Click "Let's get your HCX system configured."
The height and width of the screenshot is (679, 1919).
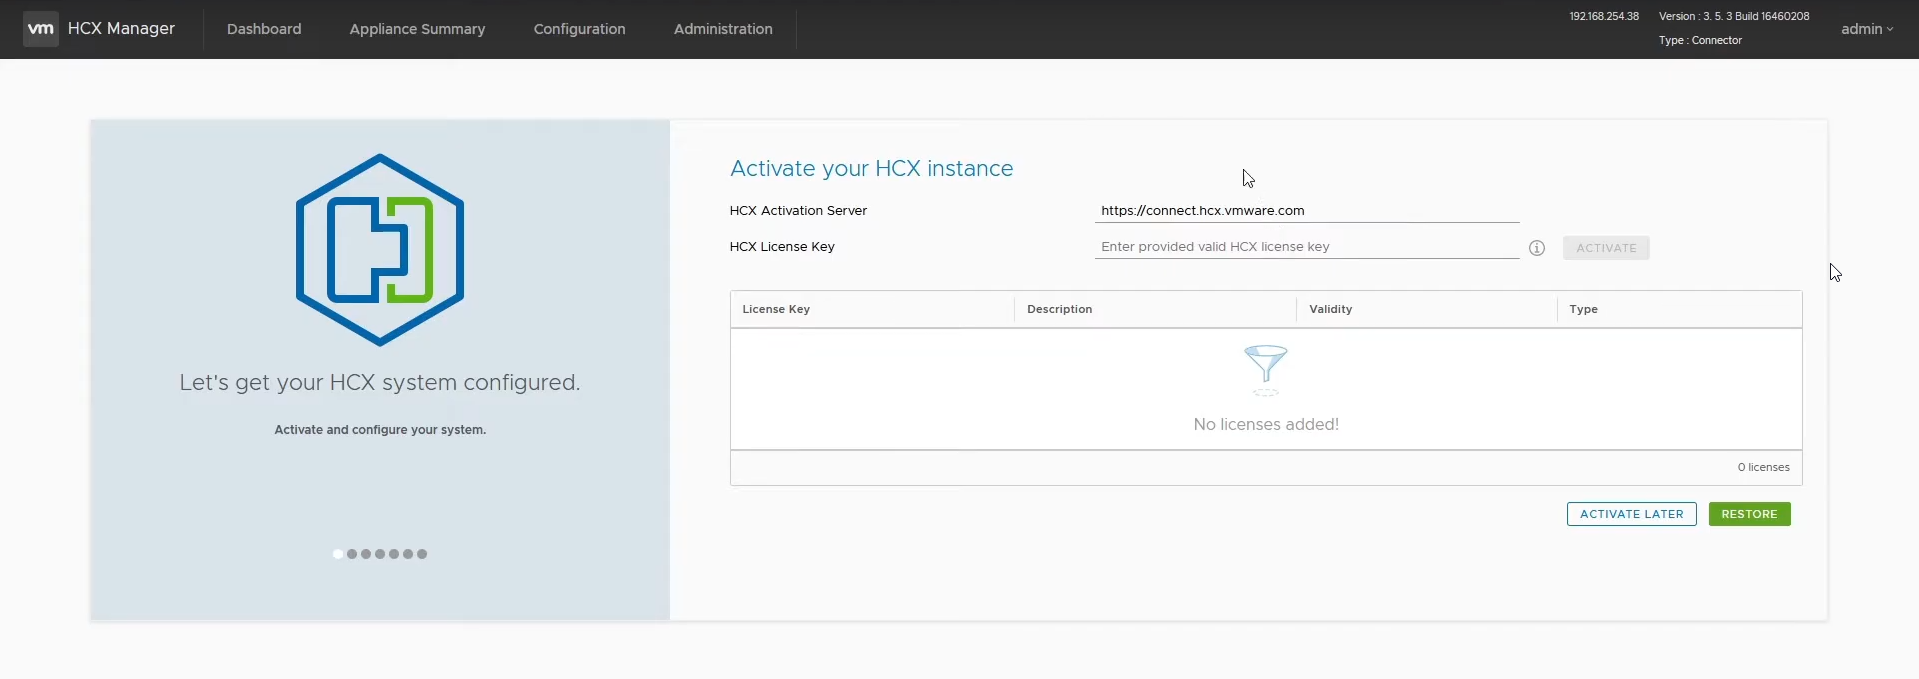pos(380,382)
